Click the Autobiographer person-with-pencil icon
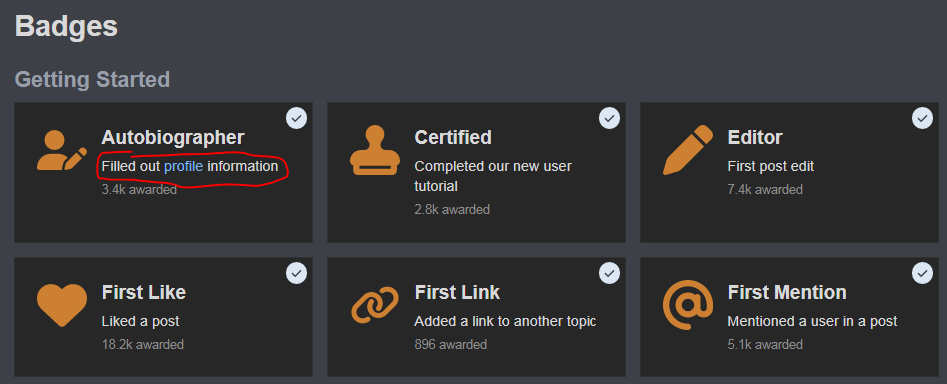This screenshot has width=947, height=384. 62,149
